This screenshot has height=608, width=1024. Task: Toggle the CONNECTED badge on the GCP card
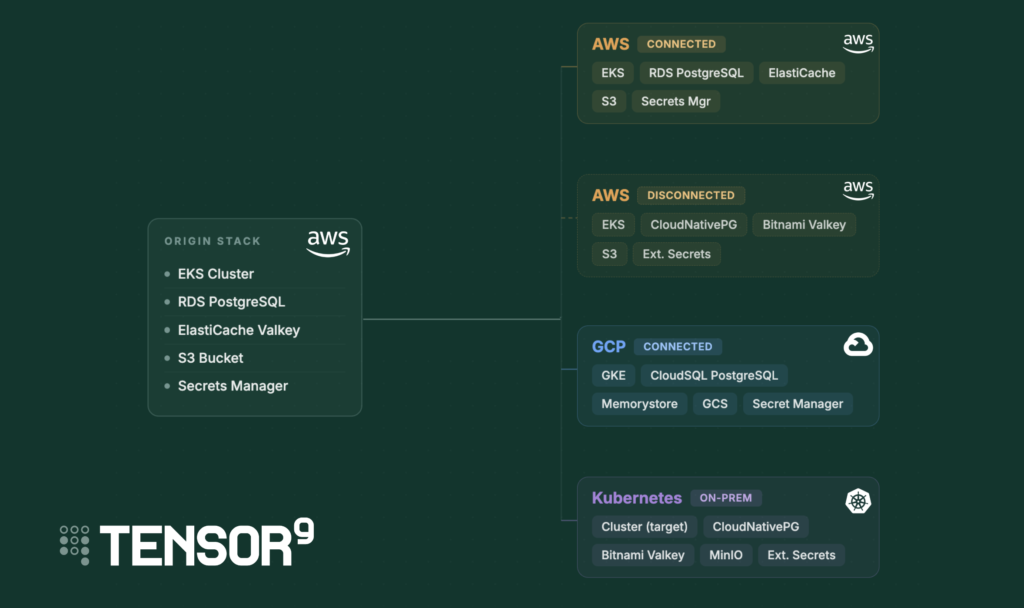click(x=677, y=346)
